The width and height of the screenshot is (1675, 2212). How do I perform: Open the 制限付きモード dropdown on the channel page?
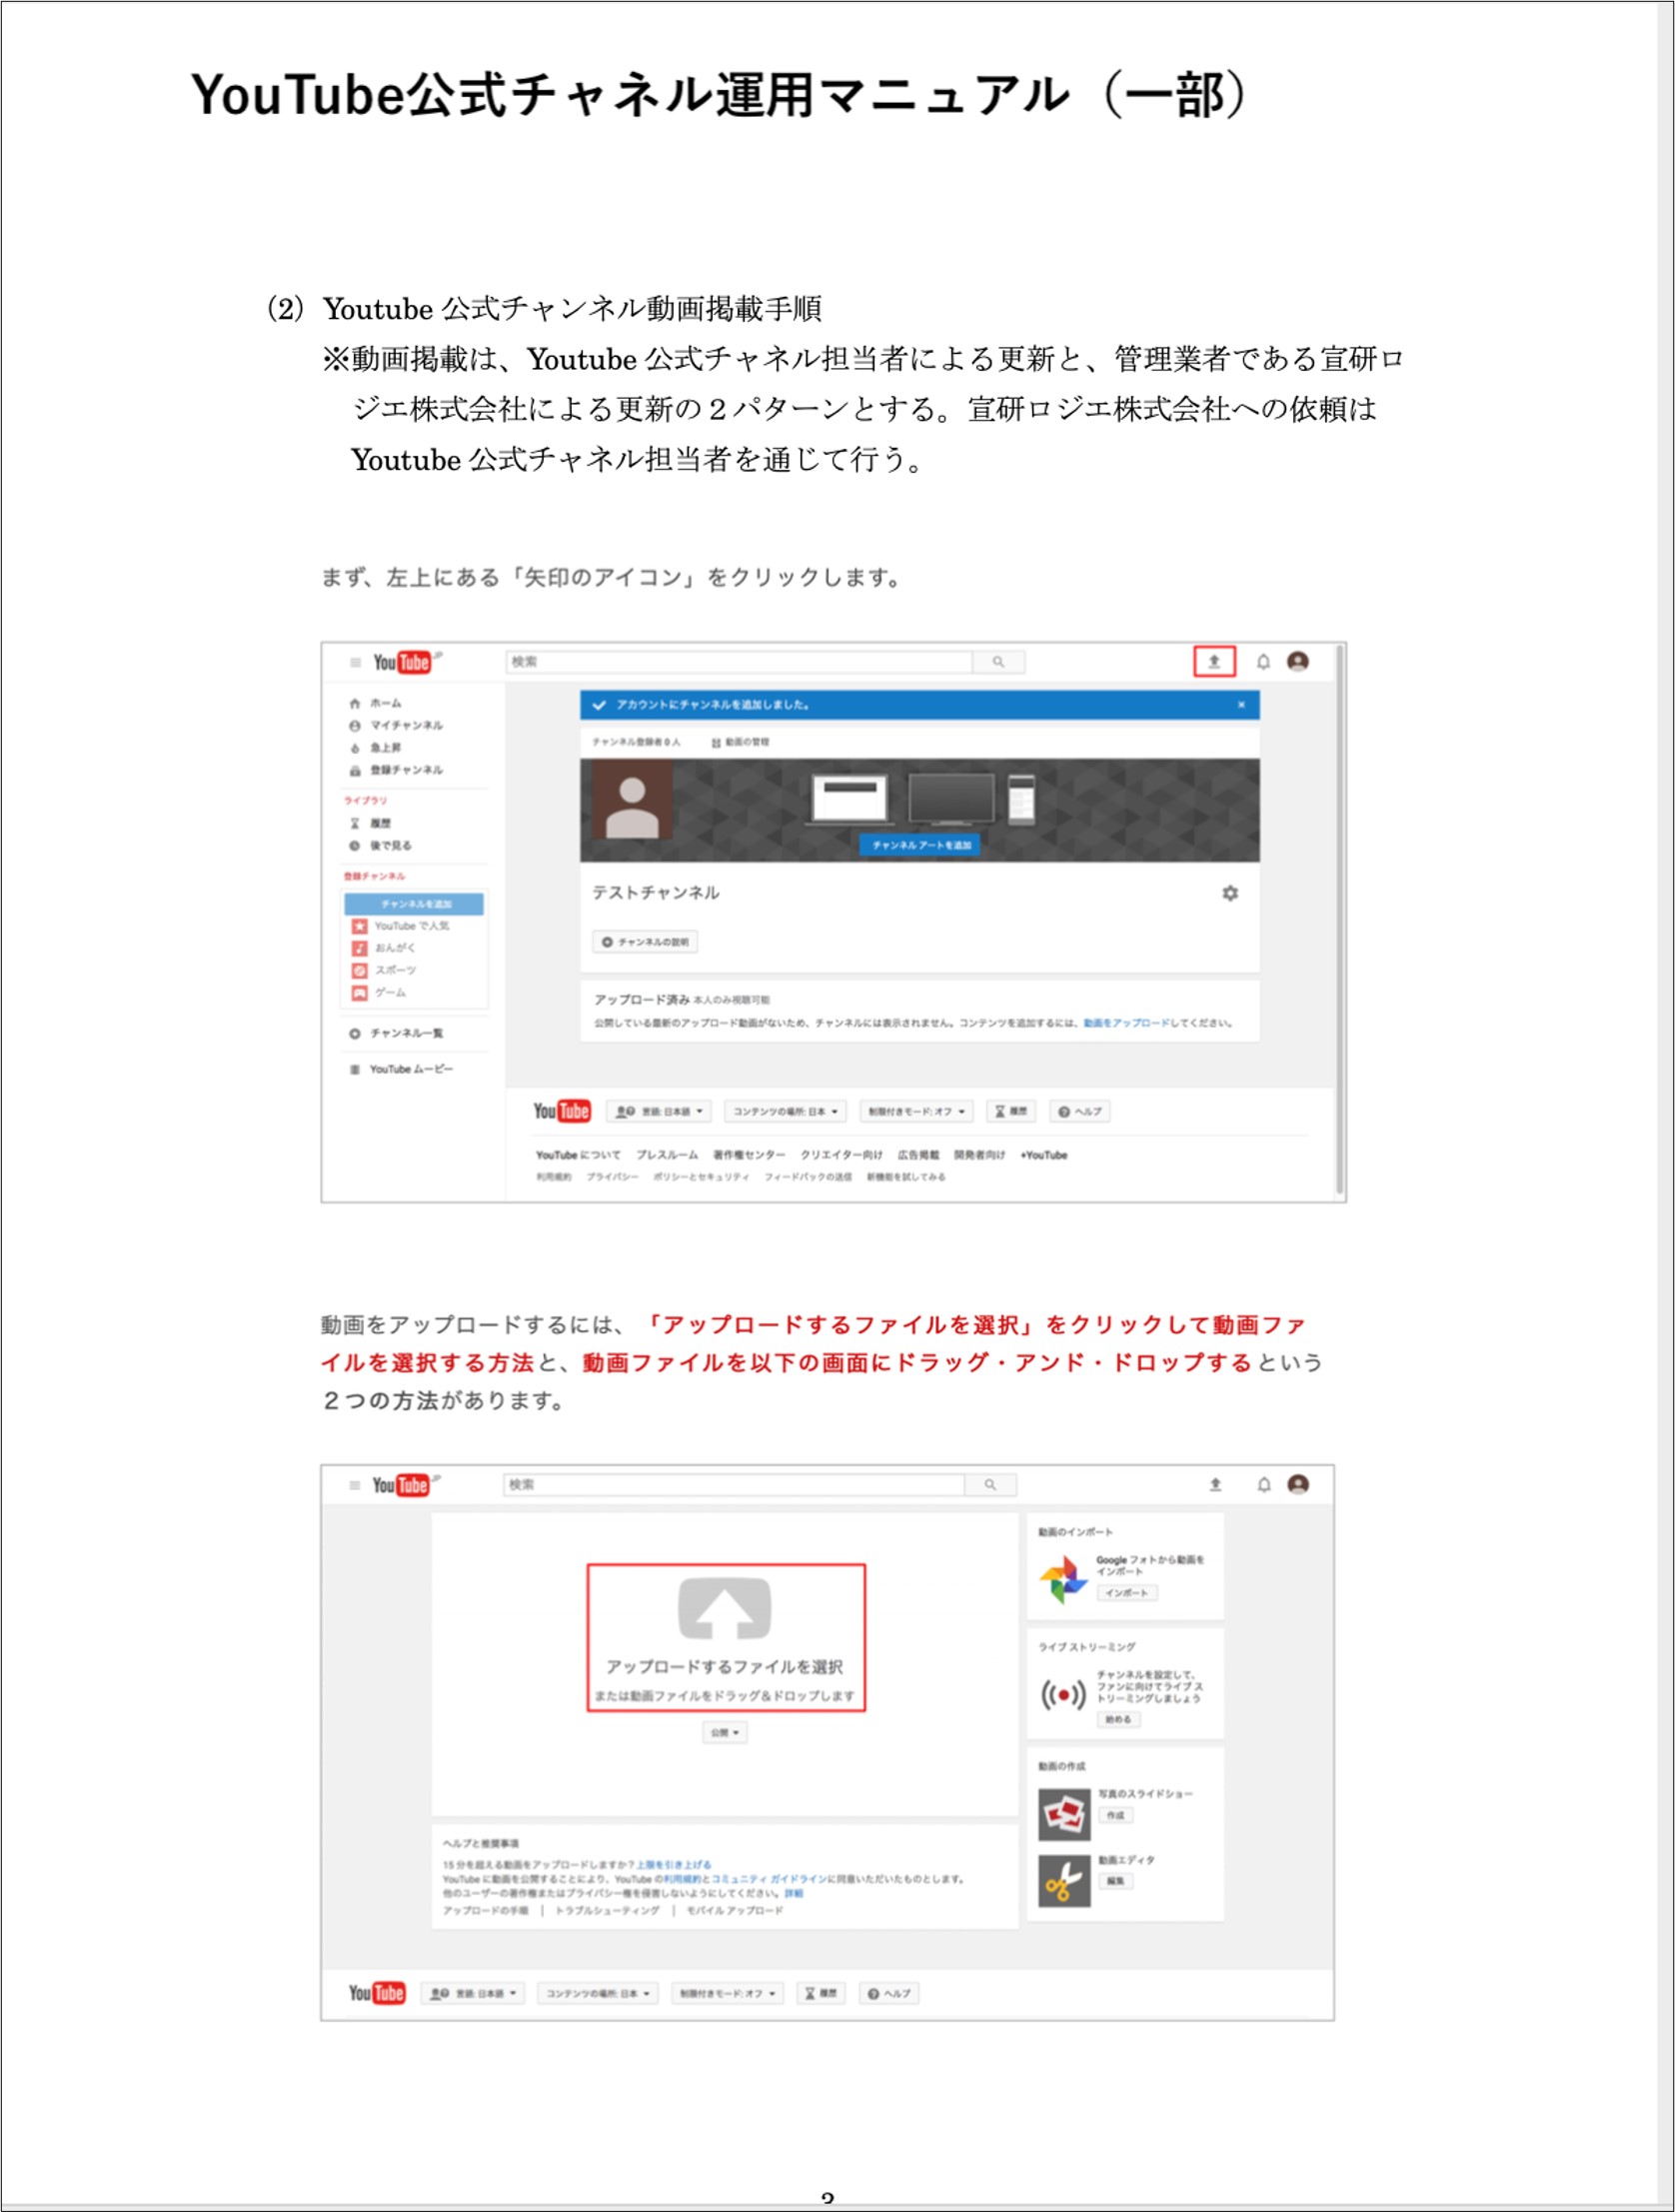(916, 1111)
